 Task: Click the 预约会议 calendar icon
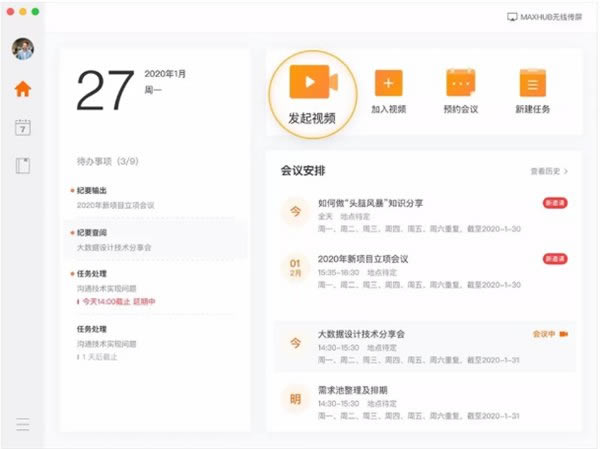pos(461,82)
